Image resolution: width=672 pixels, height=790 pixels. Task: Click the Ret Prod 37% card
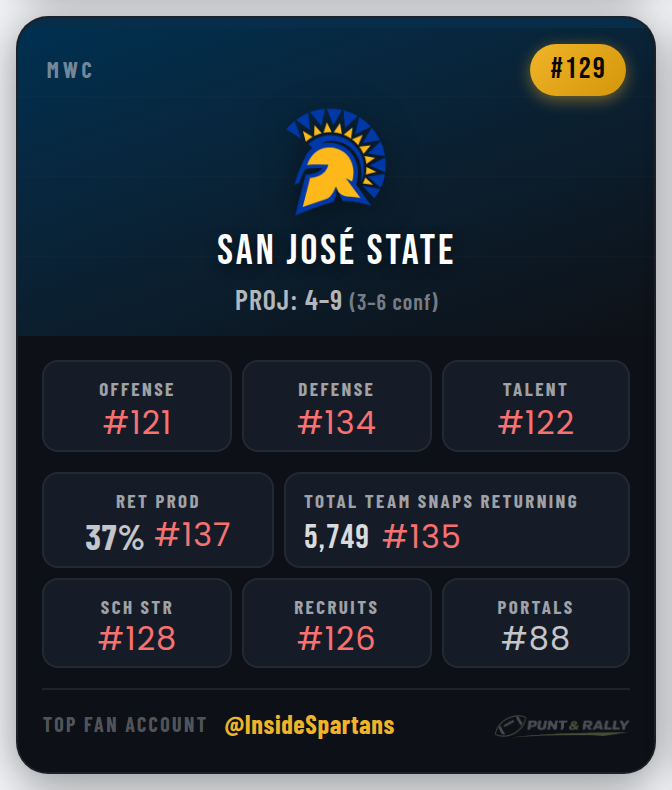point(157,520)
